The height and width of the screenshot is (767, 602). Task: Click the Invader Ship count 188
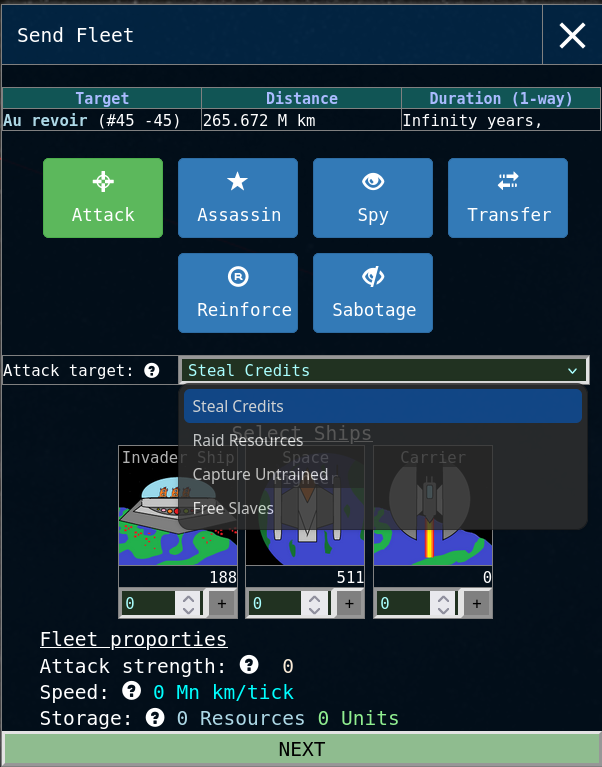[x=223, y=577]
